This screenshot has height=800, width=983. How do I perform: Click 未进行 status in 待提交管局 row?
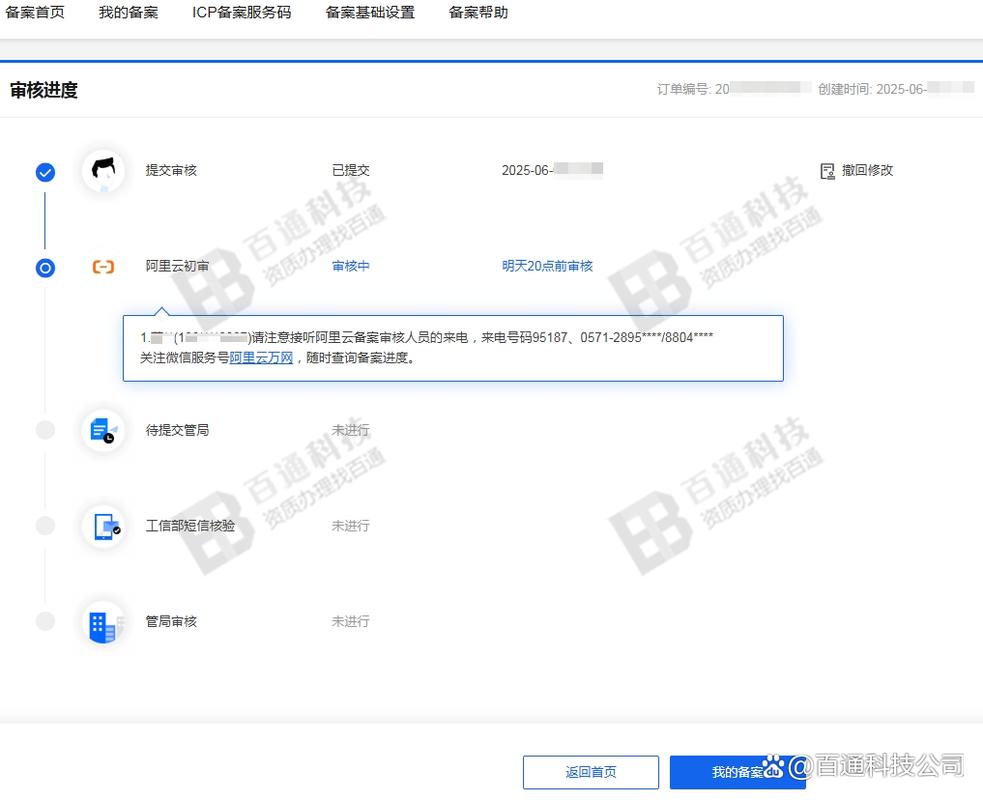(350, 430)
